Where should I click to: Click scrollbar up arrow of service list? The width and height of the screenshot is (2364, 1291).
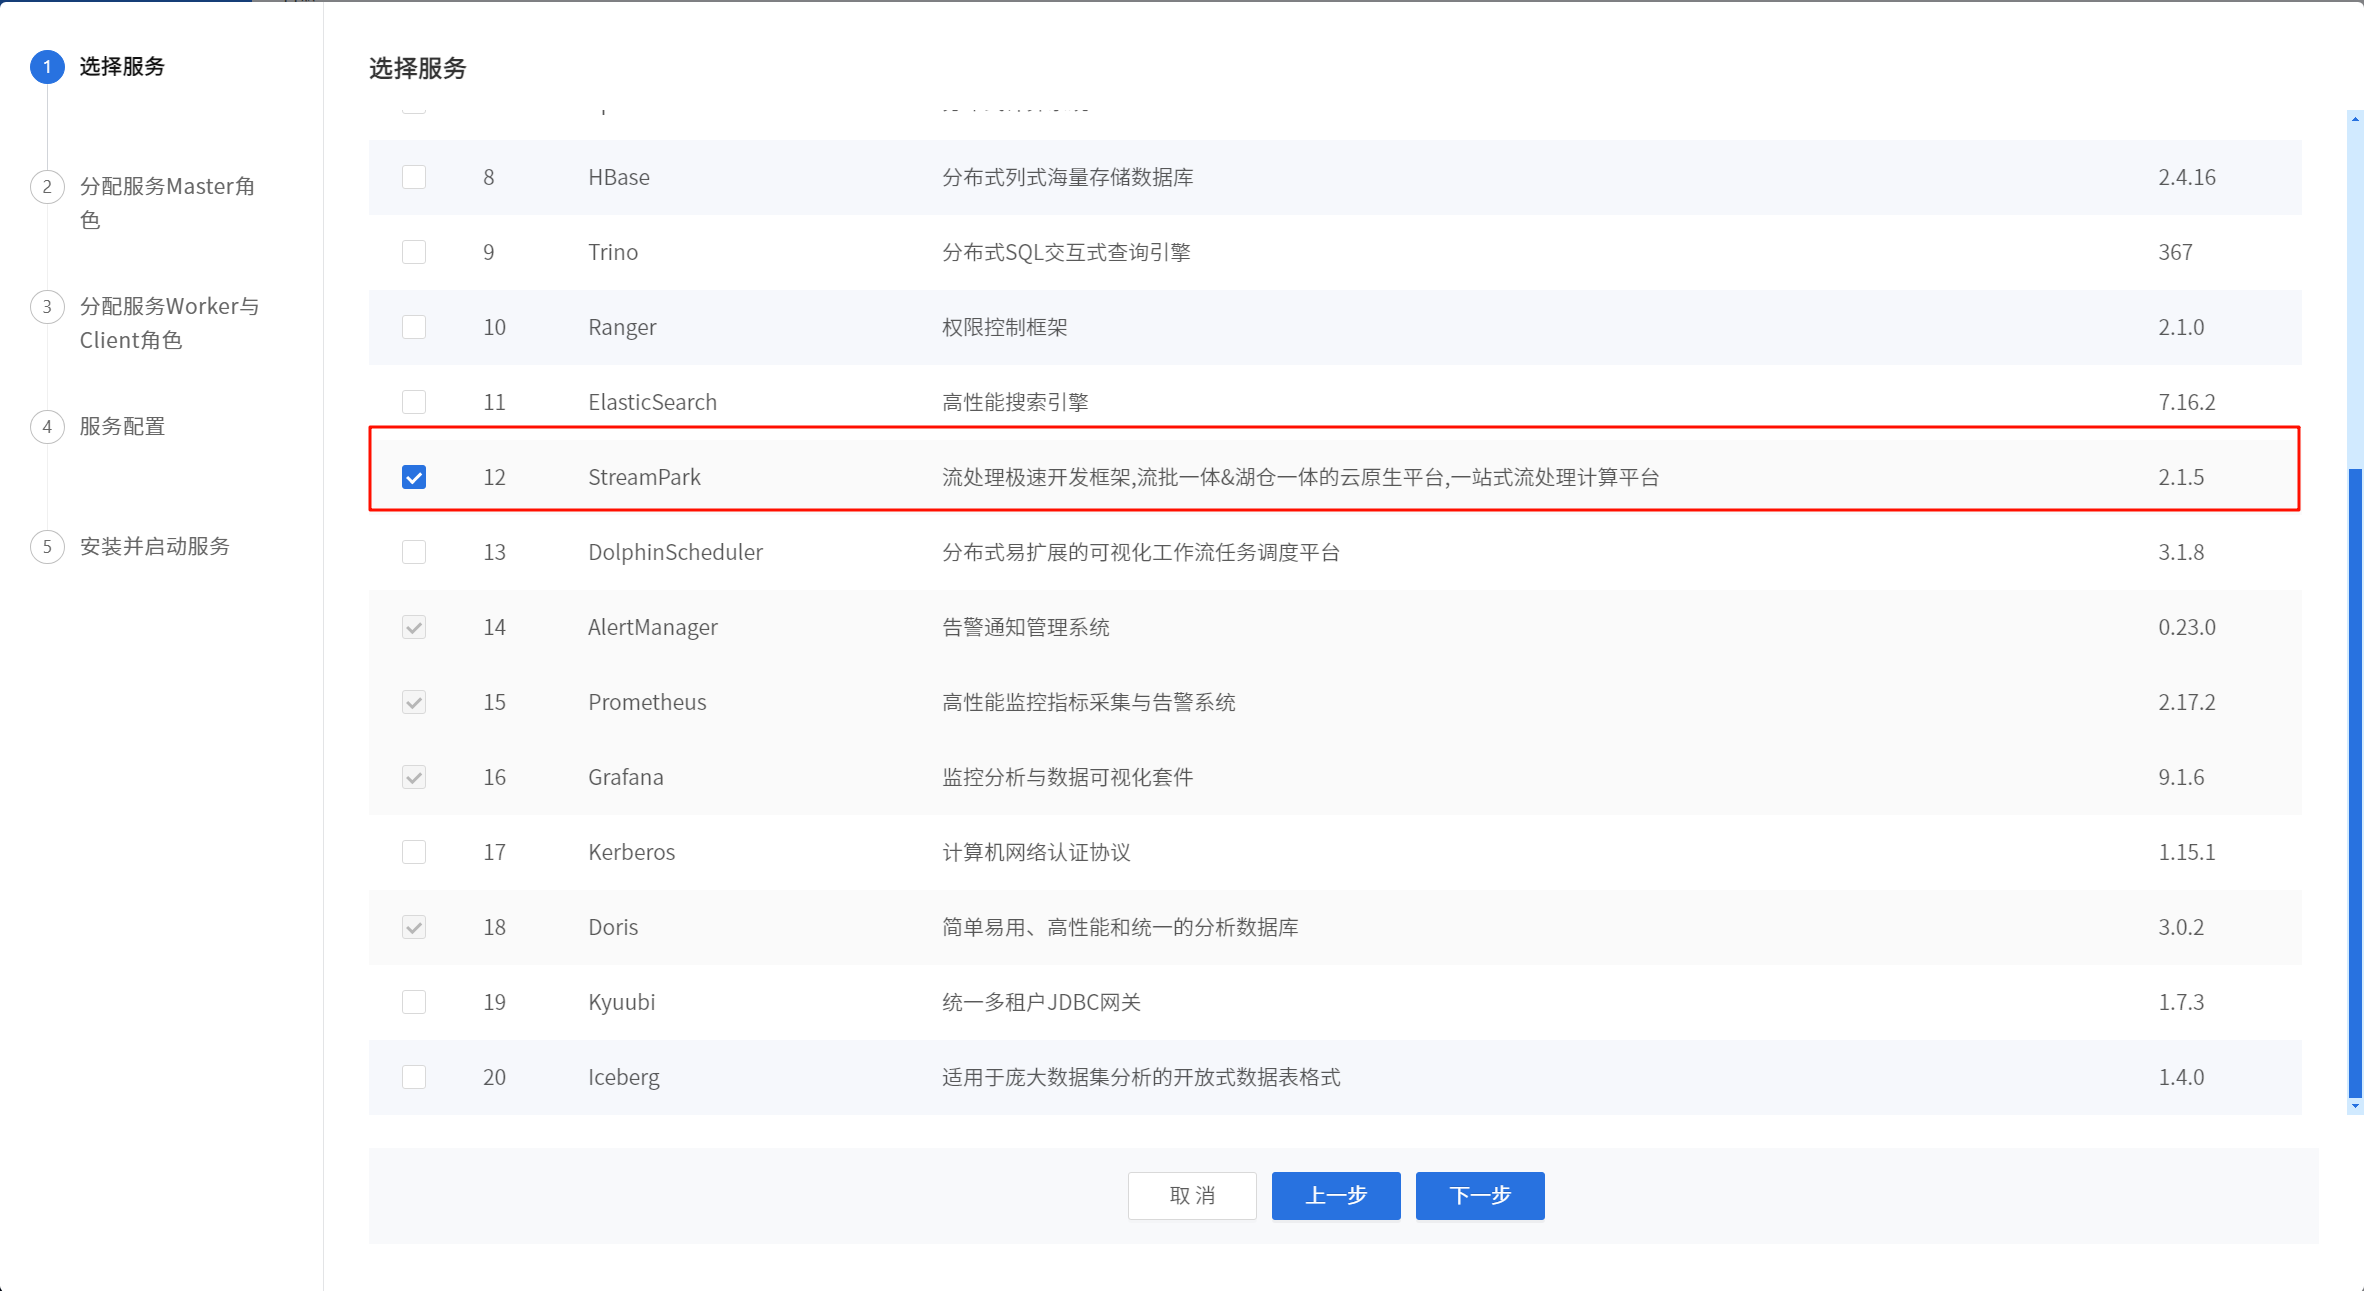(x=2355, y=119)
